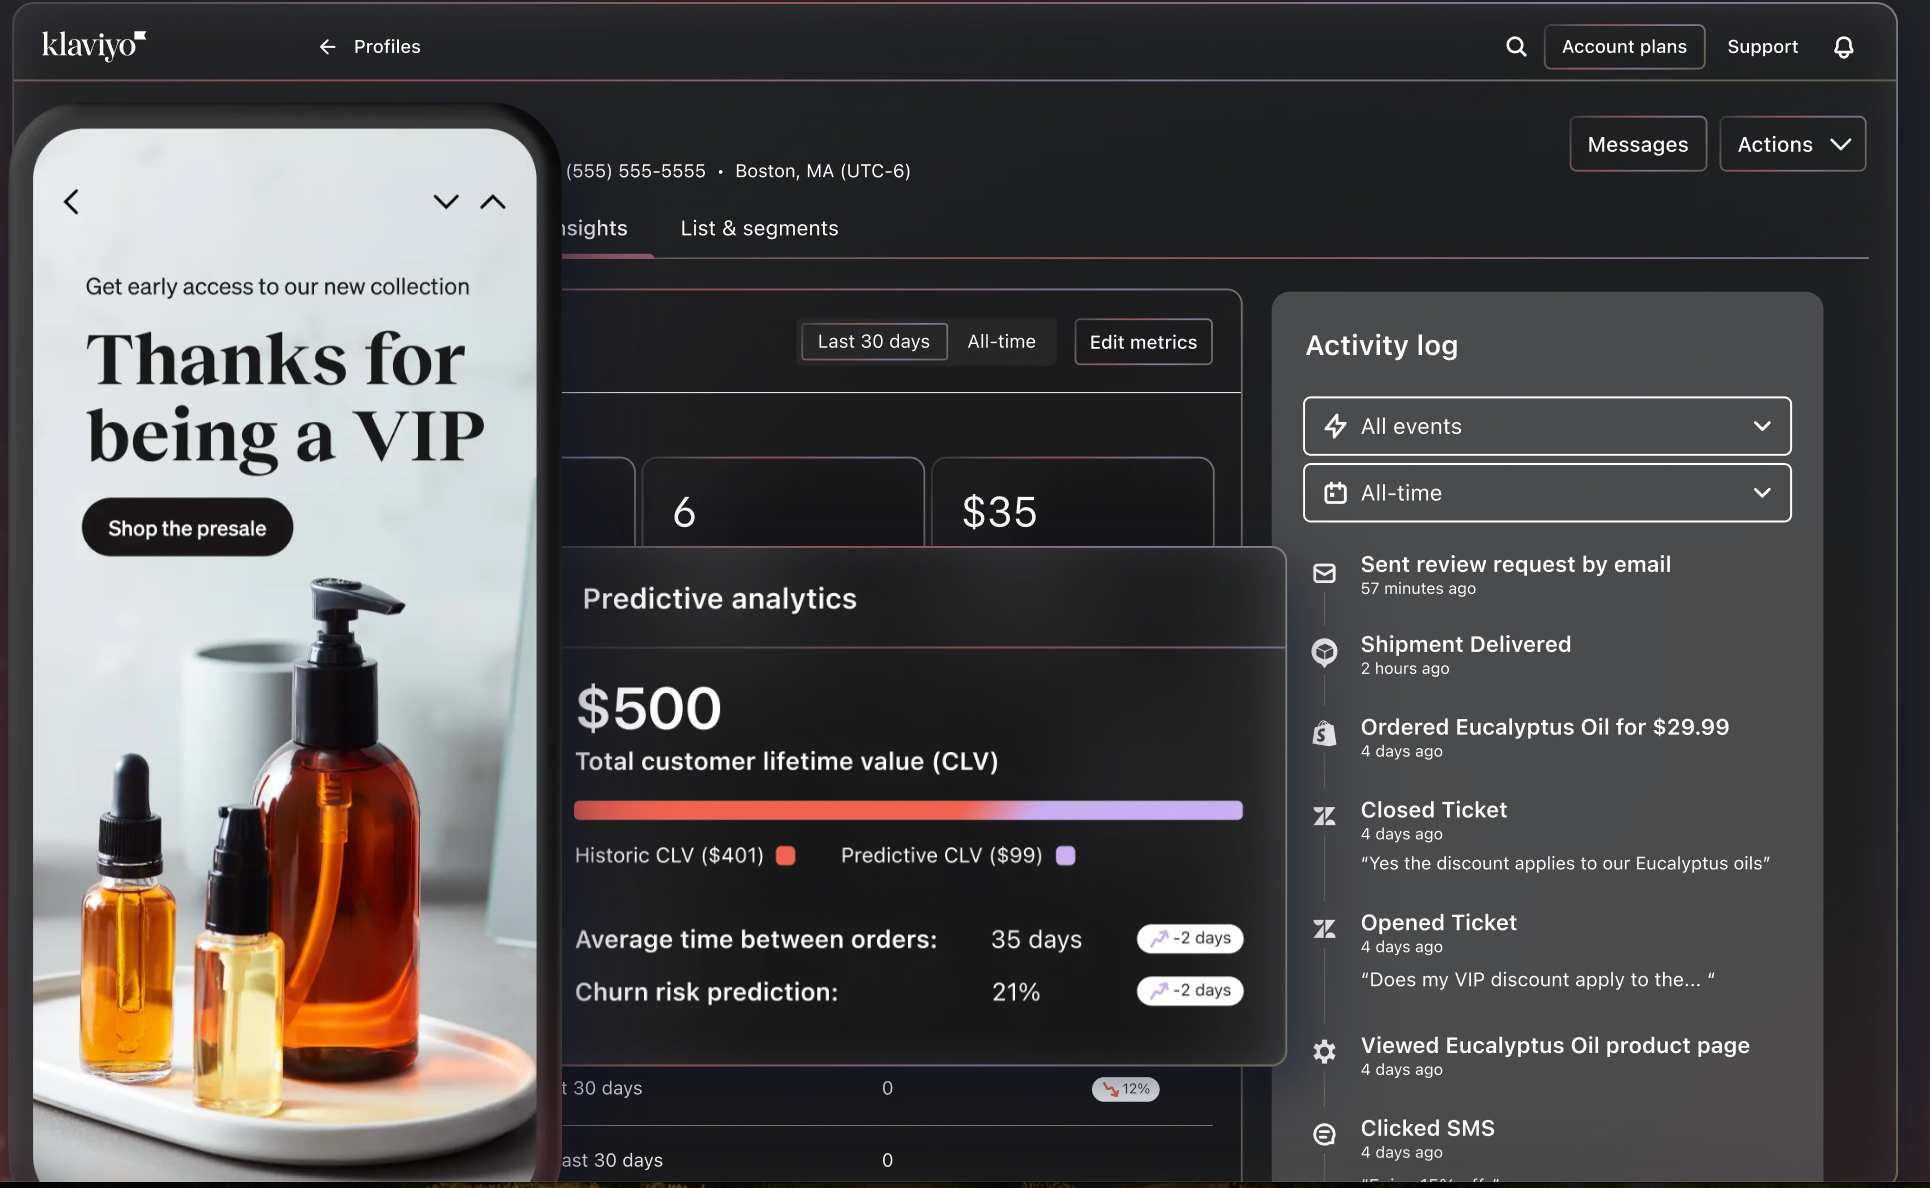Click the SMS chat icon for Clicked SMS

(x=1324, y=1134)
